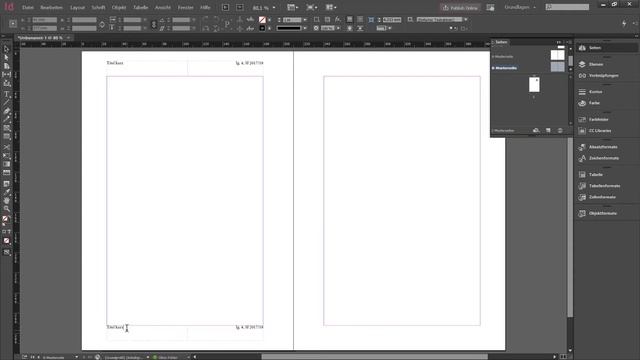Open the Bearbeiten menu

click(x=51, y=7)
